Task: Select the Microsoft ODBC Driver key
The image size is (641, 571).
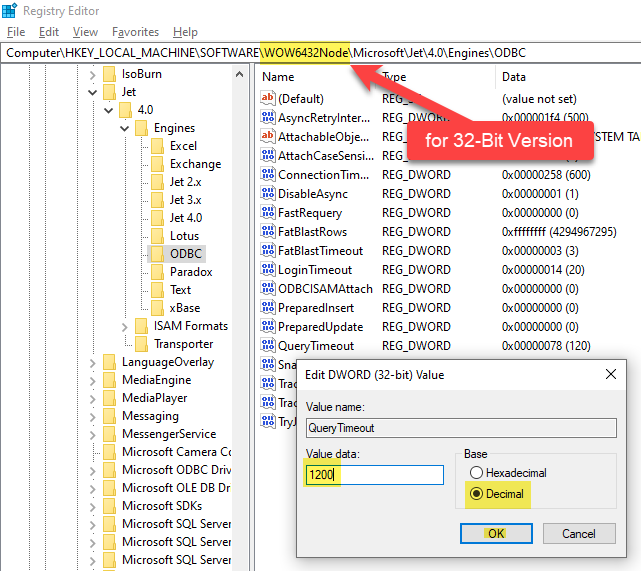Action: point(176,469)
